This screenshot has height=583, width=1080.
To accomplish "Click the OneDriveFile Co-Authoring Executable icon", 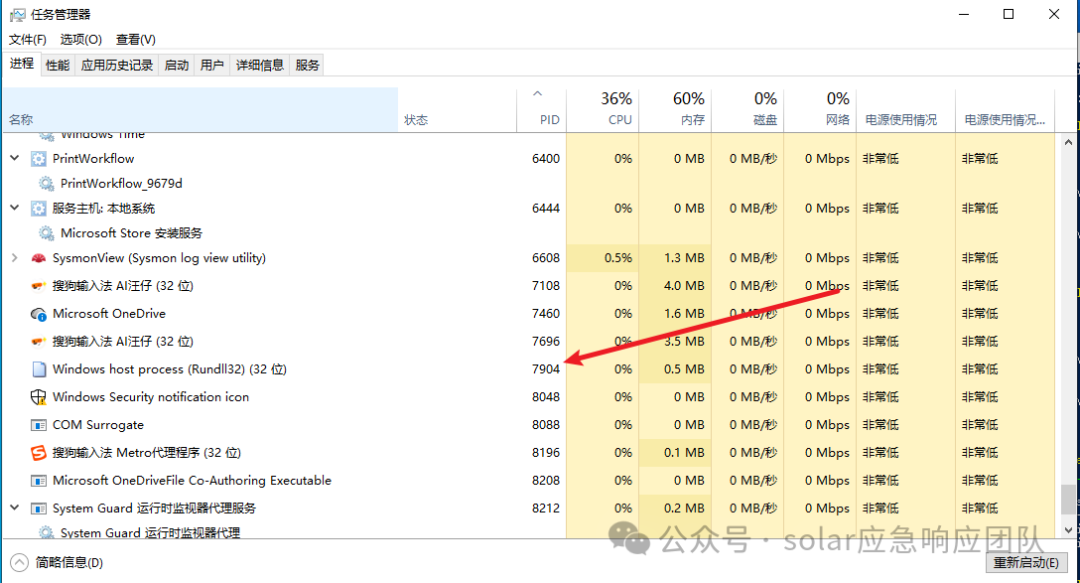I will pos(39,480).
